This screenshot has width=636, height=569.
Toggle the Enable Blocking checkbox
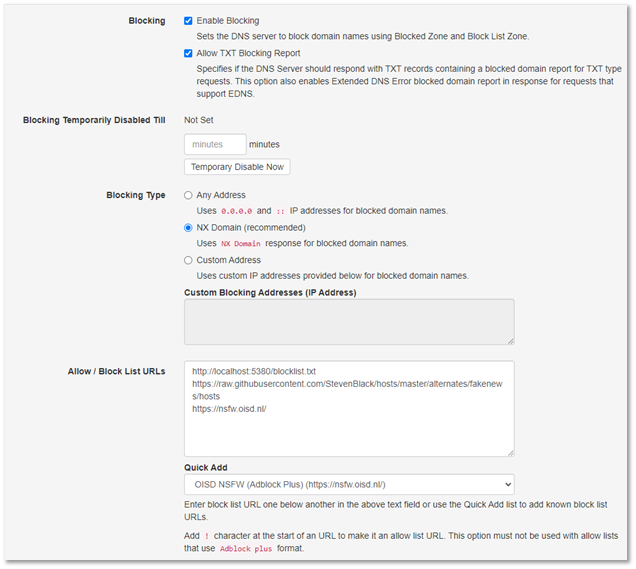click(189, 20)
